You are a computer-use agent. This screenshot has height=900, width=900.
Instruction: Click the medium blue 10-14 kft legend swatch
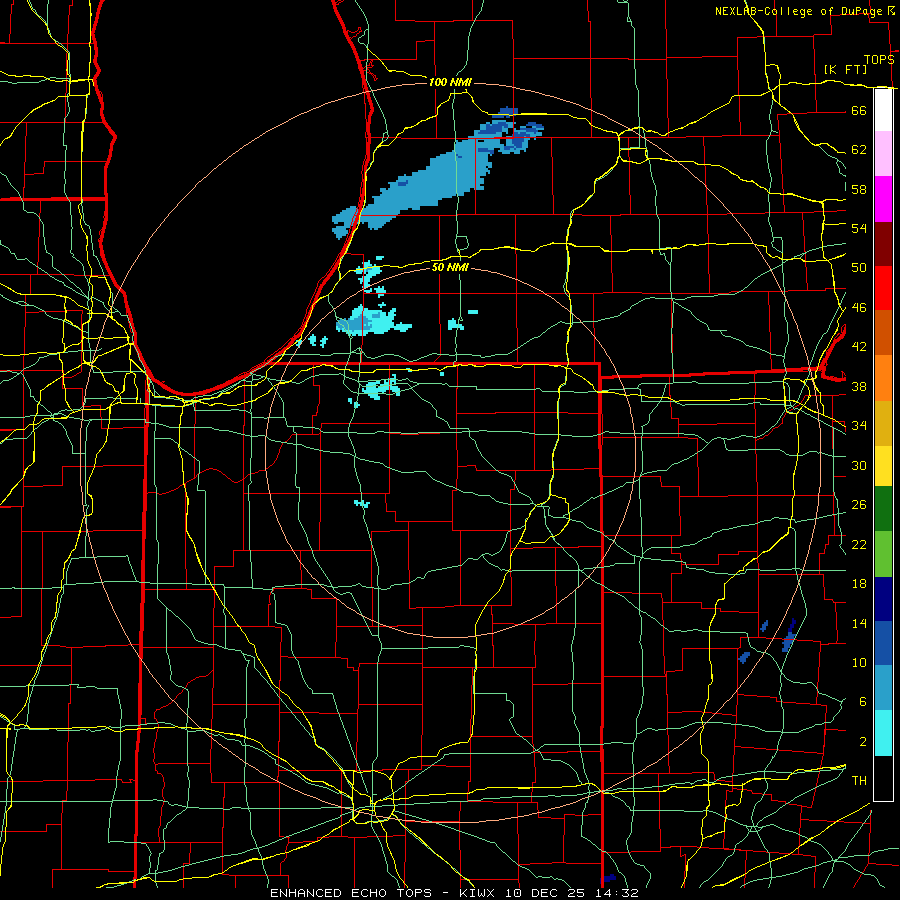[x=883, y=643]
